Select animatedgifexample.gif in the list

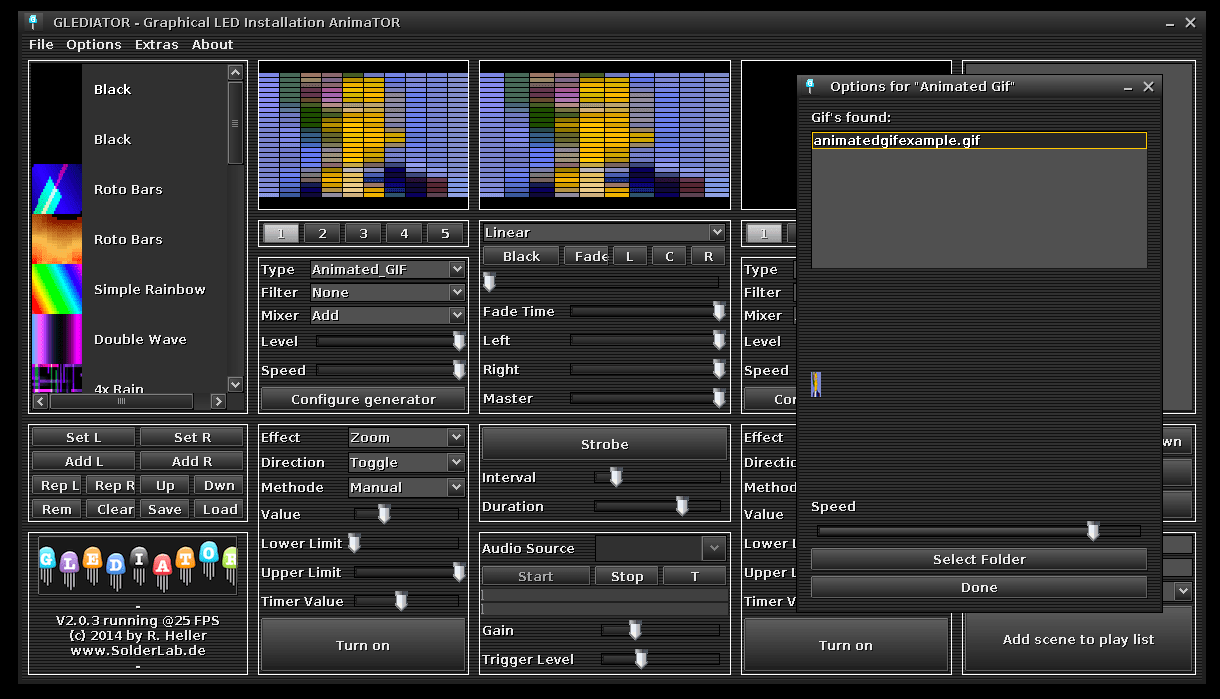[978, 141]
